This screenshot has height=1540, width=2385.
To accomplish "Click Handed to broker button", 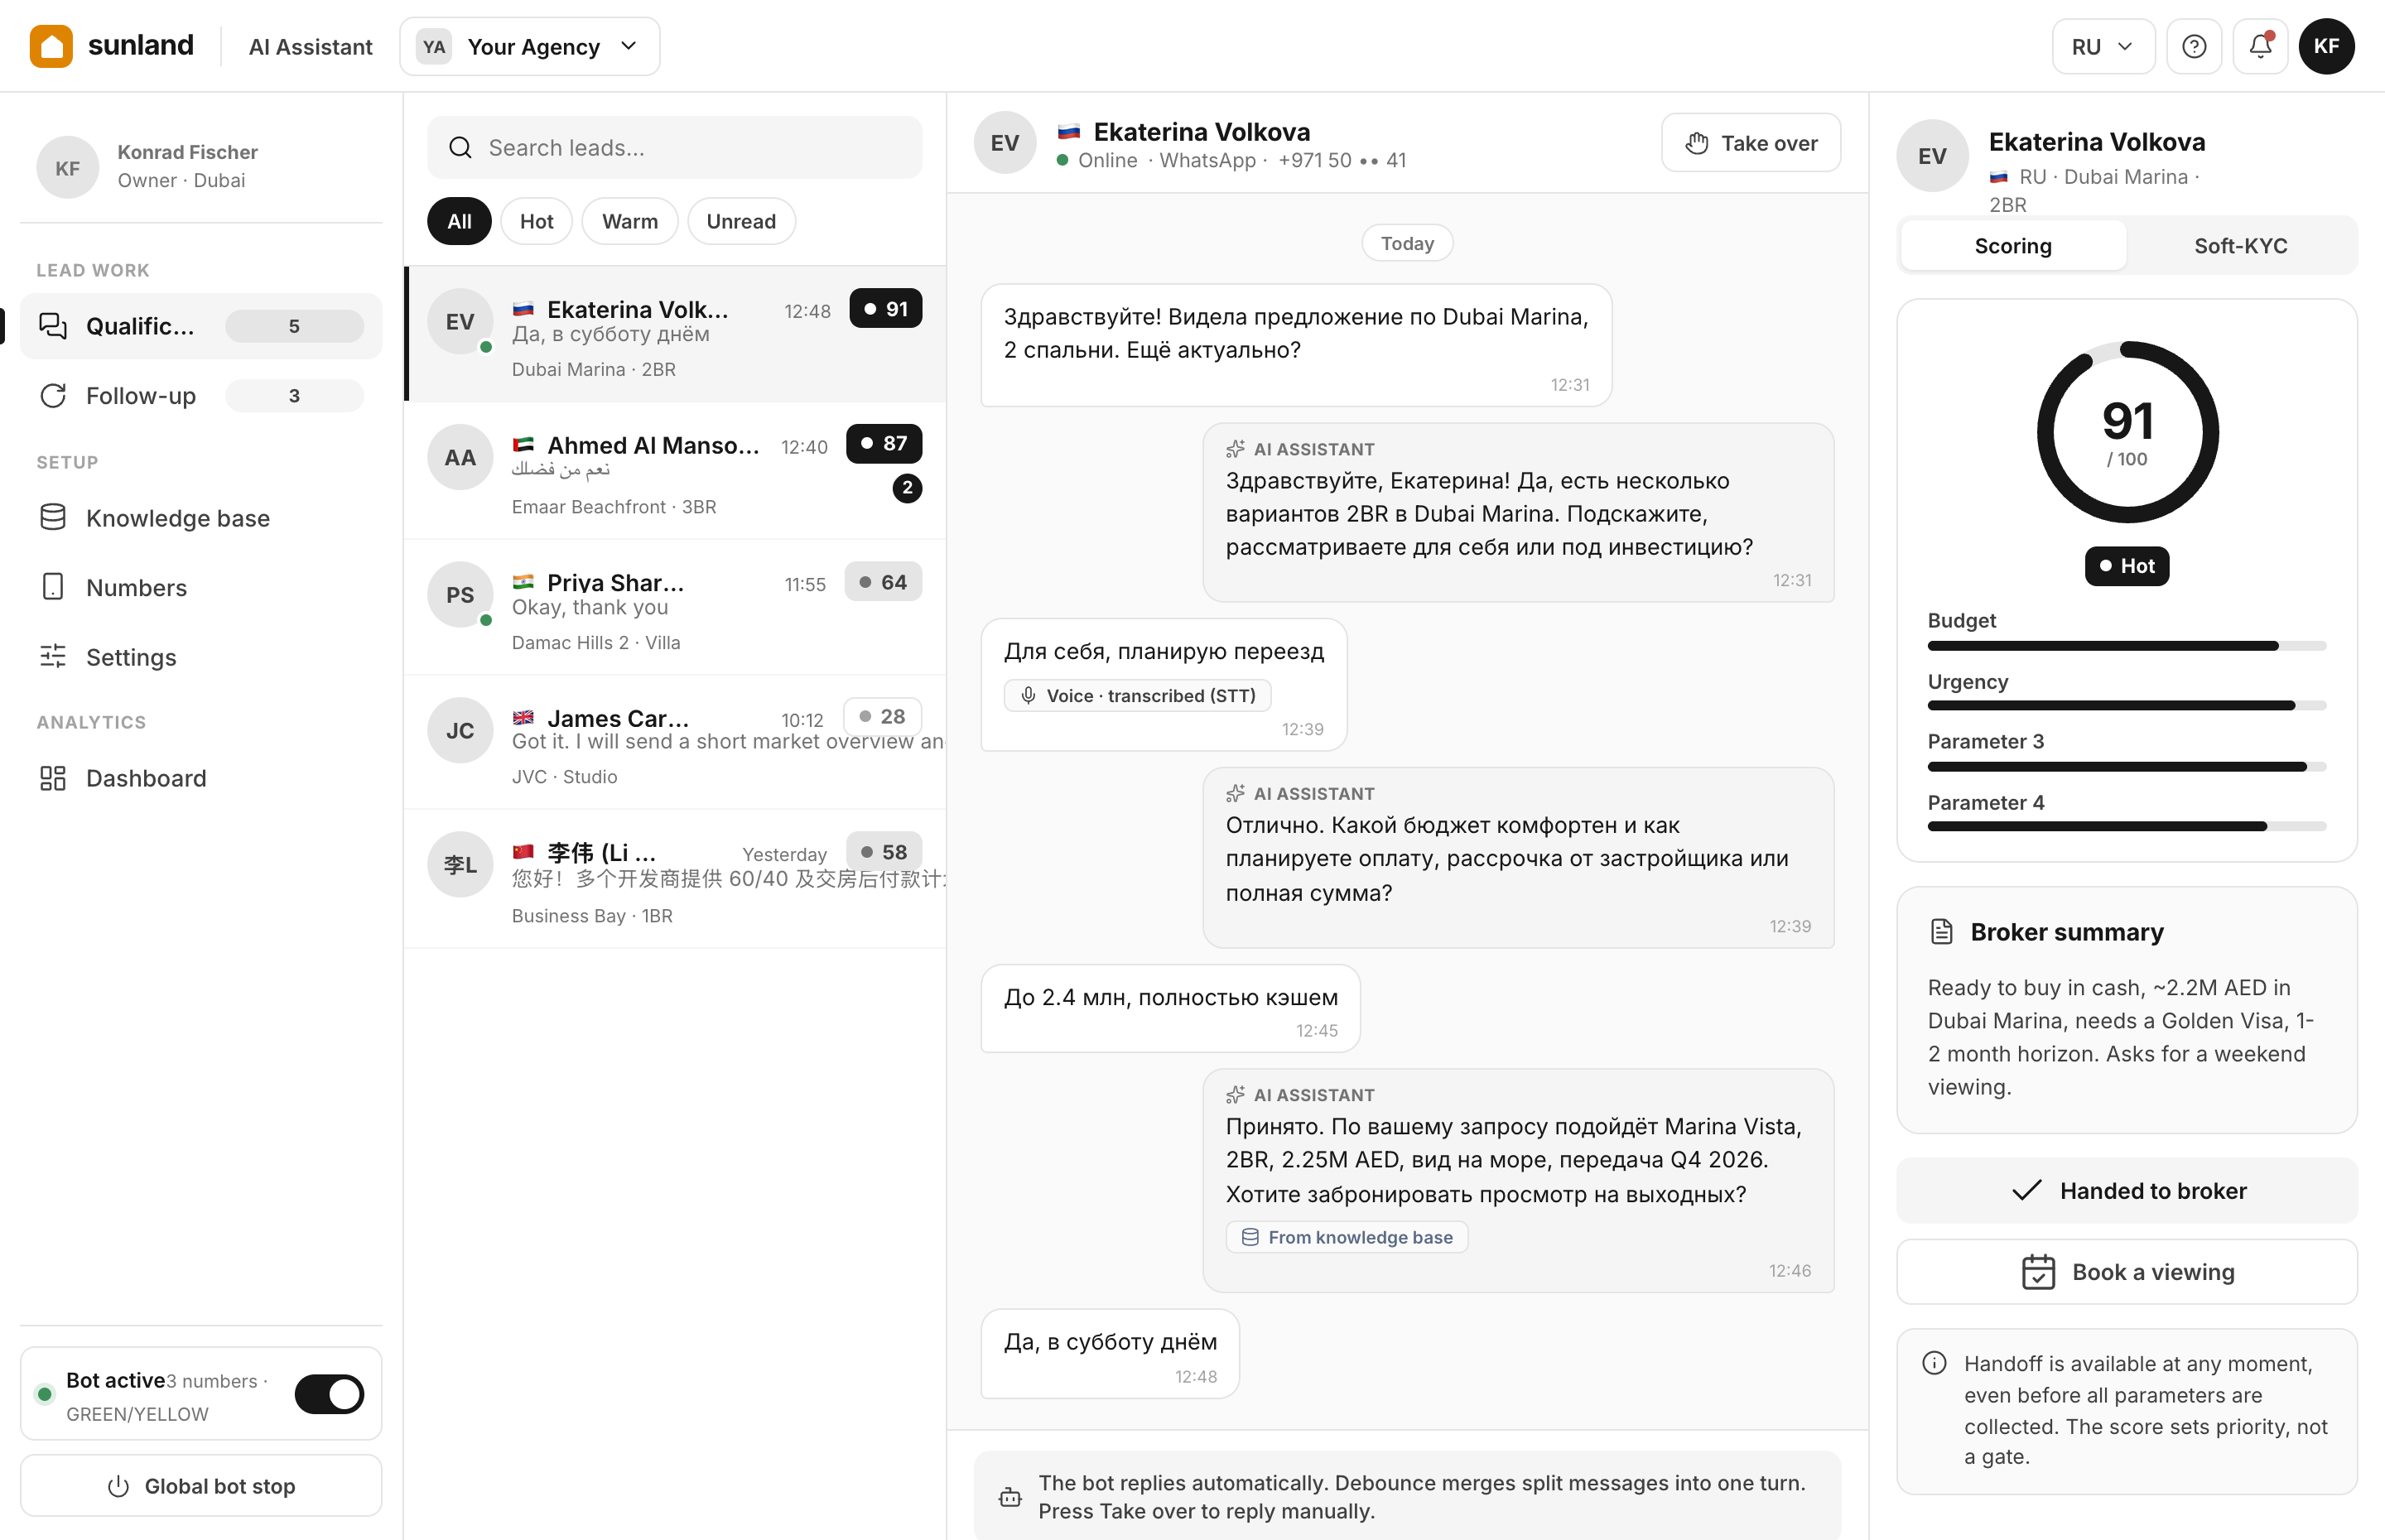I will pyautogui.click(x=2127, y=1191).
